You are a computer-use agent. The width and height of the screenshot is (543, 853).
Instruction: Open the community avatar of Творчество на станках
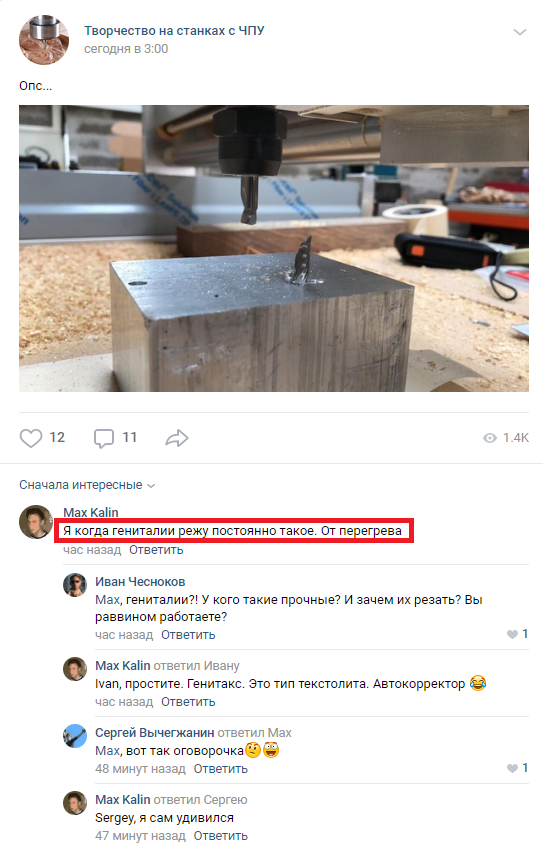(x=44, y=40)
